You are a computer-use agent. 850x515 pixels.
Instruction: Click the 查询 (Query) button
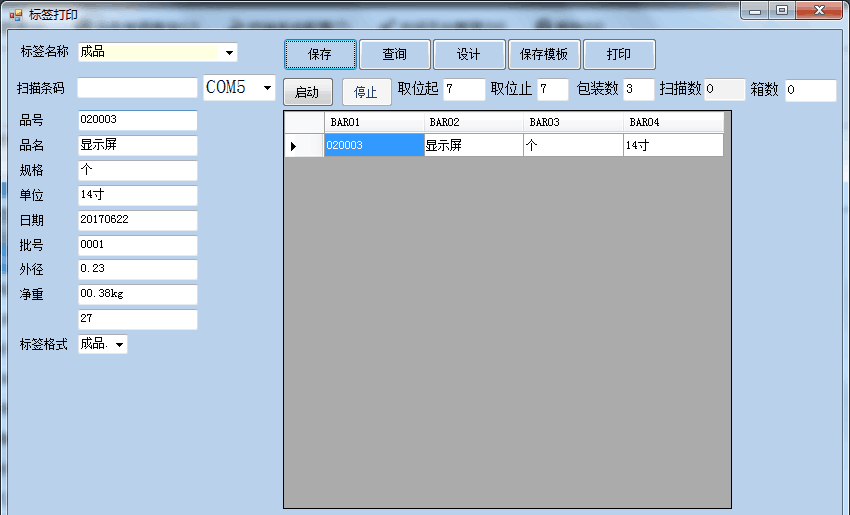394,55
